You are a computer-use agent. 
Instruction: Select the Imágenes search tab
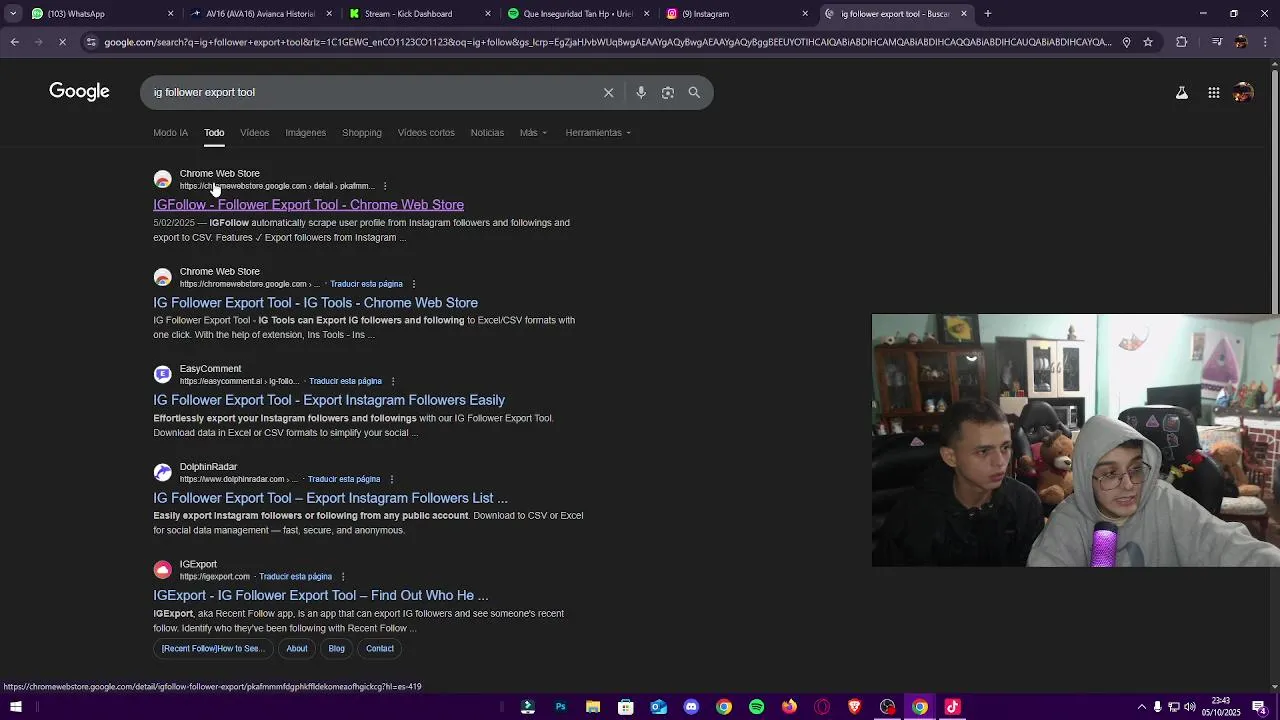pos(305,133)
